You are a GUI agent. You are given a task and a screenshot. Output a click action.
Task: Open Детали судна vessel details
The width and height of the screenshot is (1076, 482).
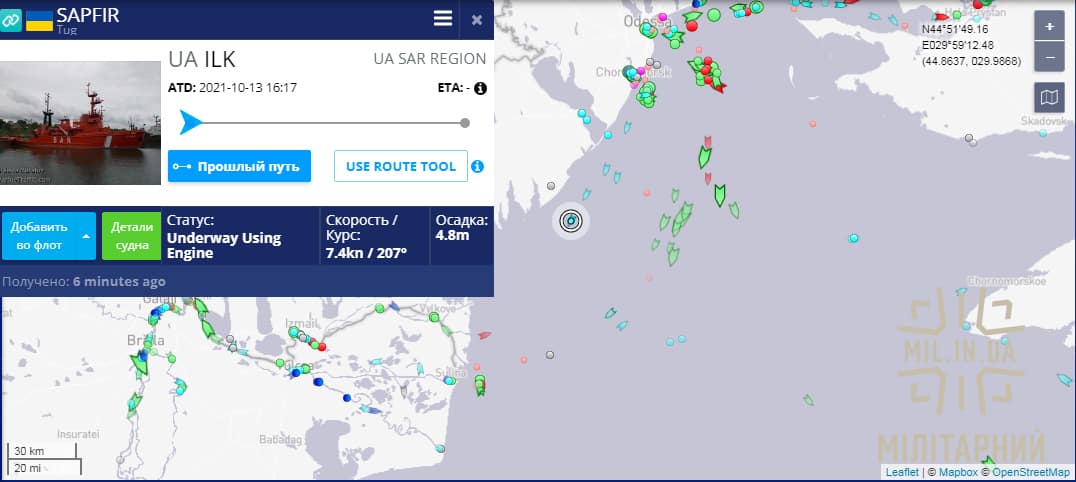(x=131, y=236)
